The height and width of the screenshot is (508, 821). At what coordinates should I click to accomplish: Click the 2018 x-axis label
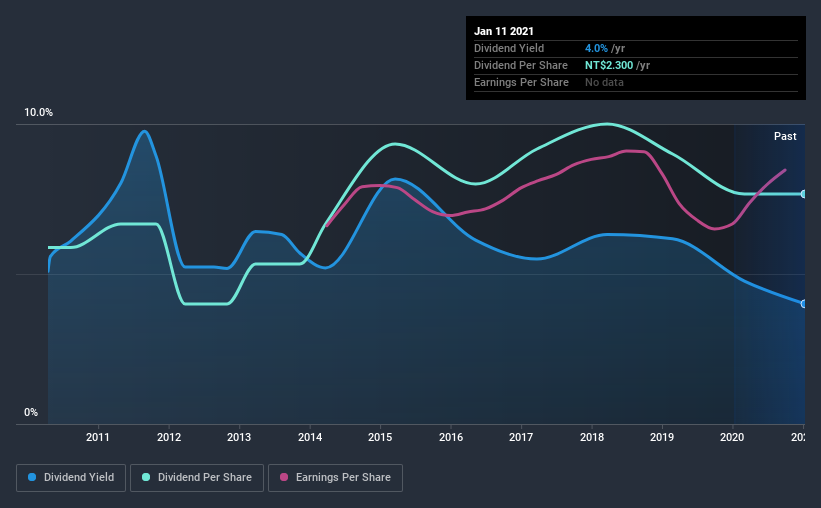[x=592, y=437]
